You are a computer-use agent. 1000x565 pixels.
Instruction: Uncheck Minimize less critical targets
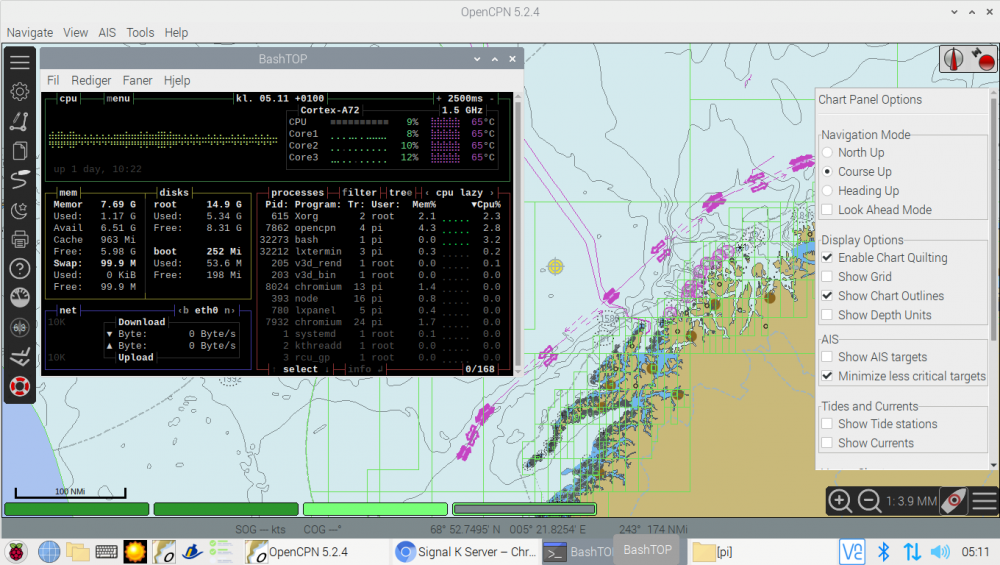[x=904, y=376]
